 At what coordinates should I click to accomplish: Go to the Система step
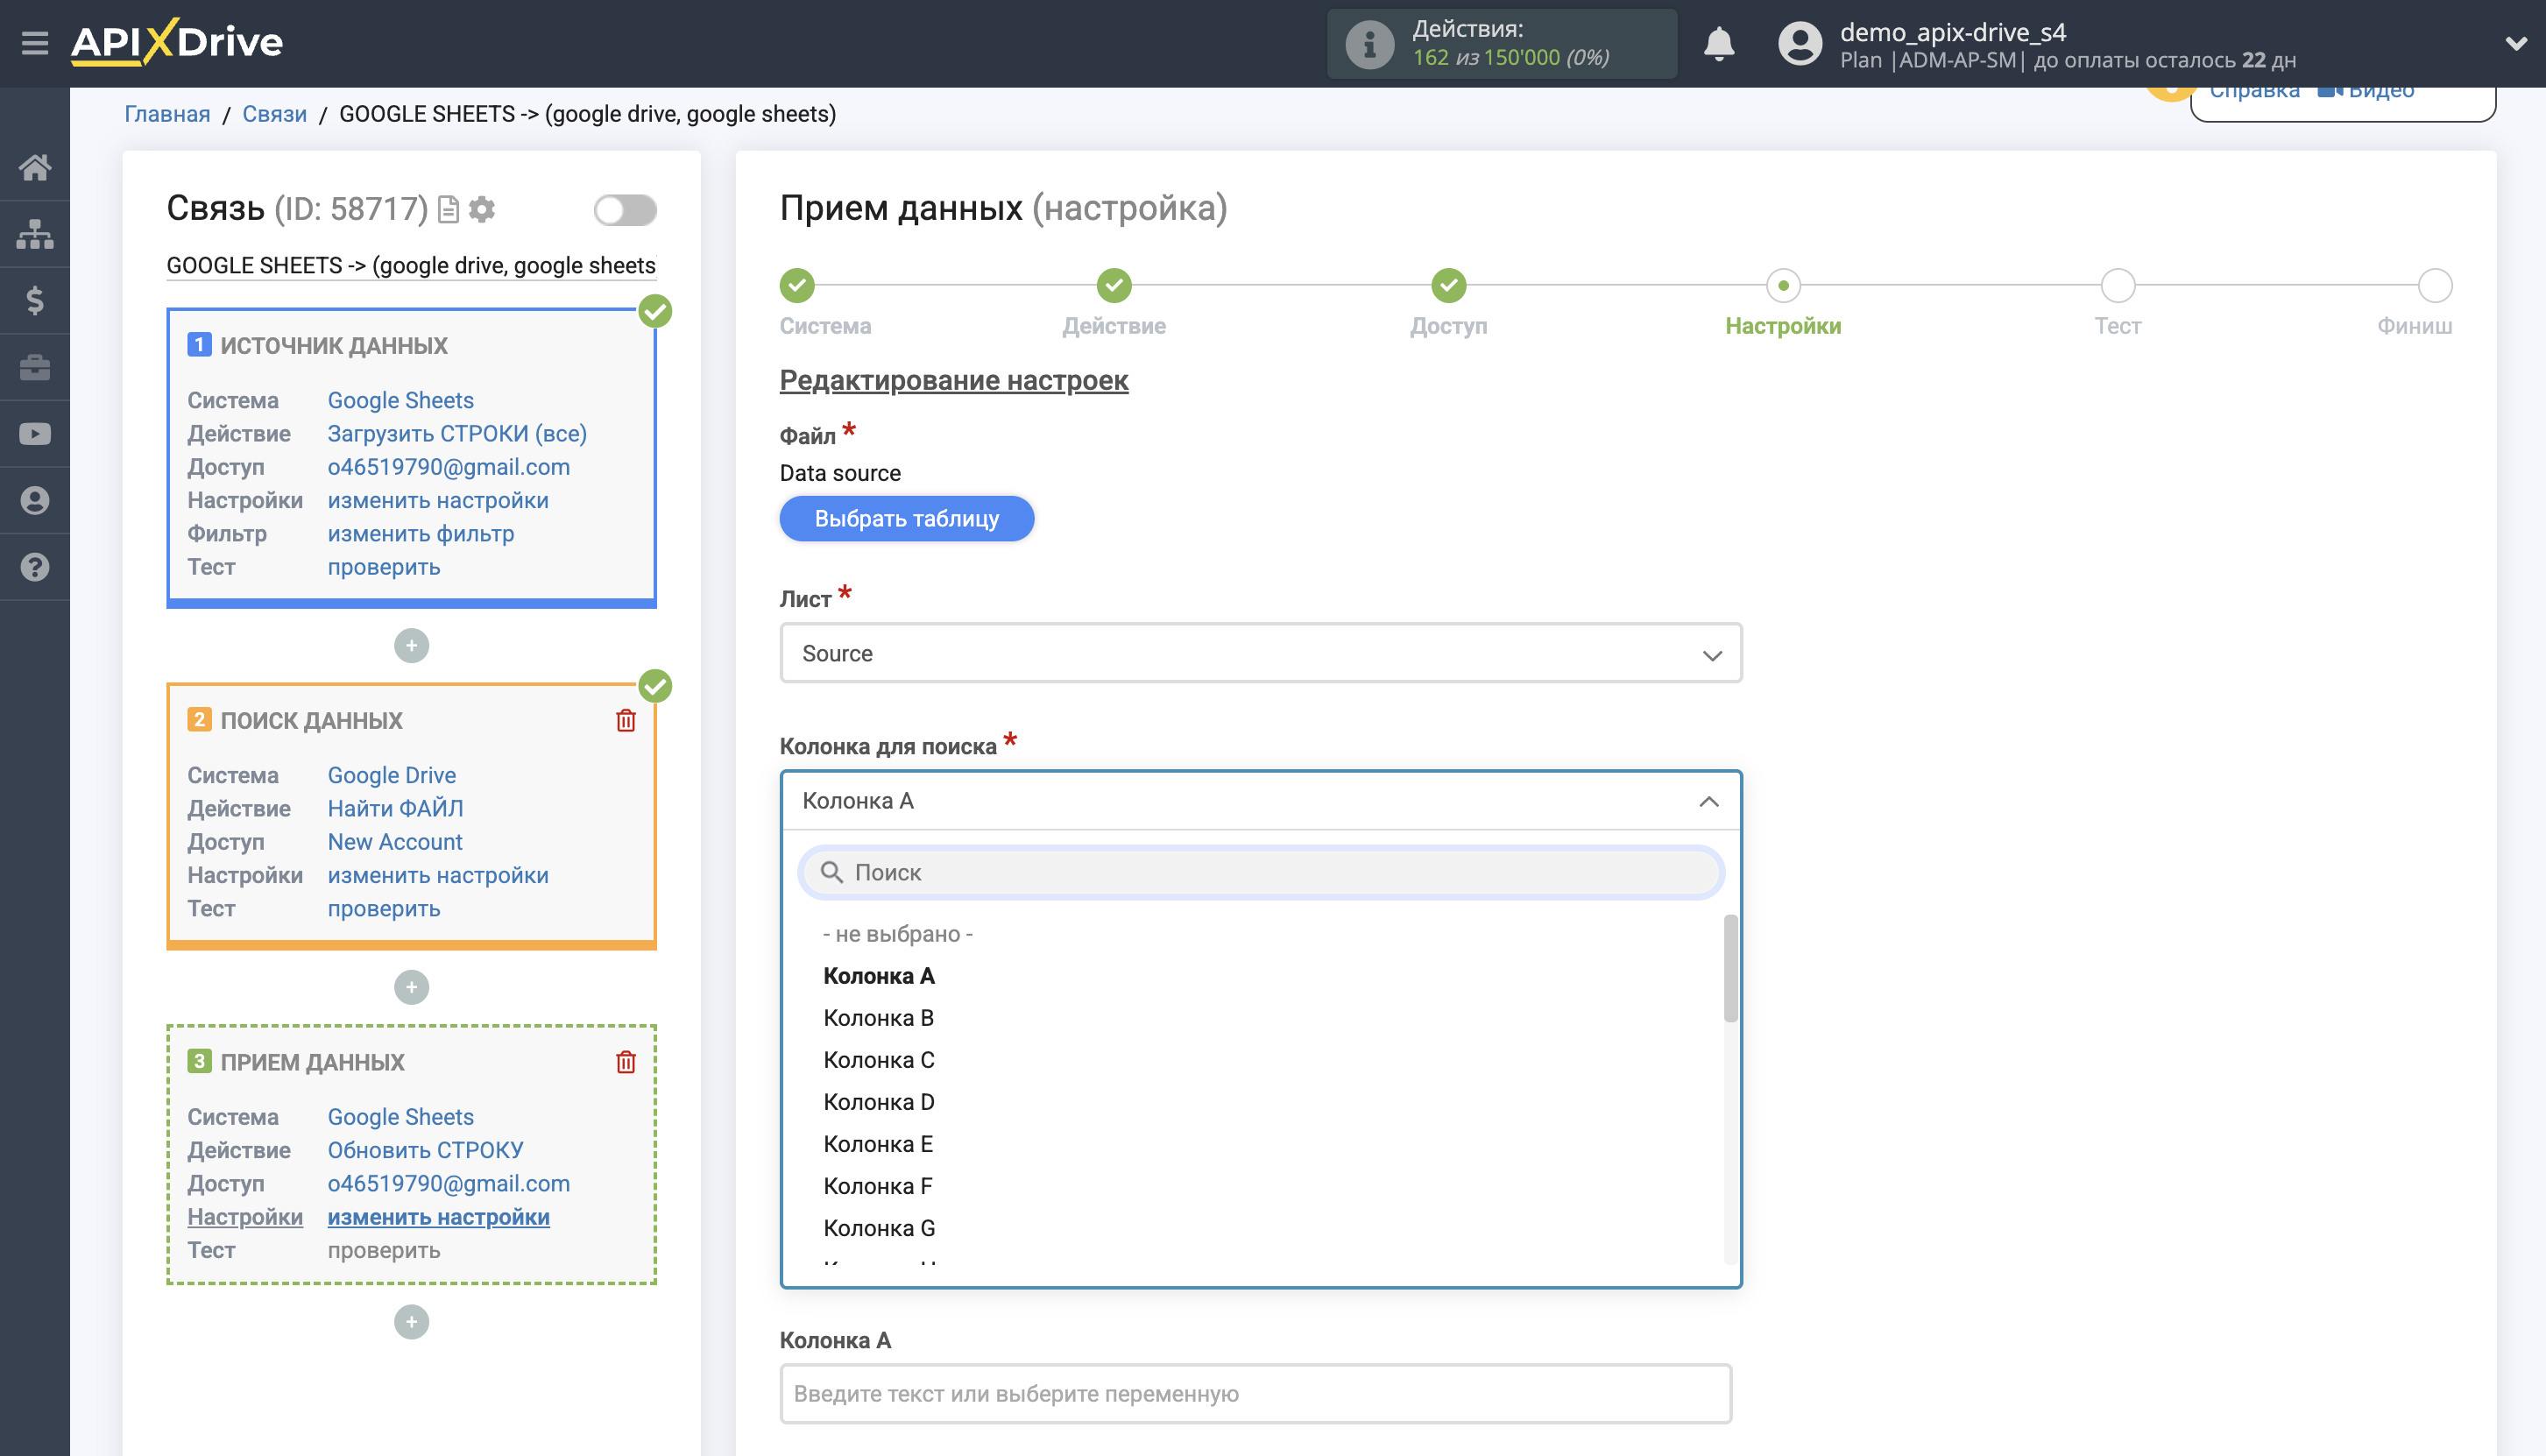click(x=797, y=286)
